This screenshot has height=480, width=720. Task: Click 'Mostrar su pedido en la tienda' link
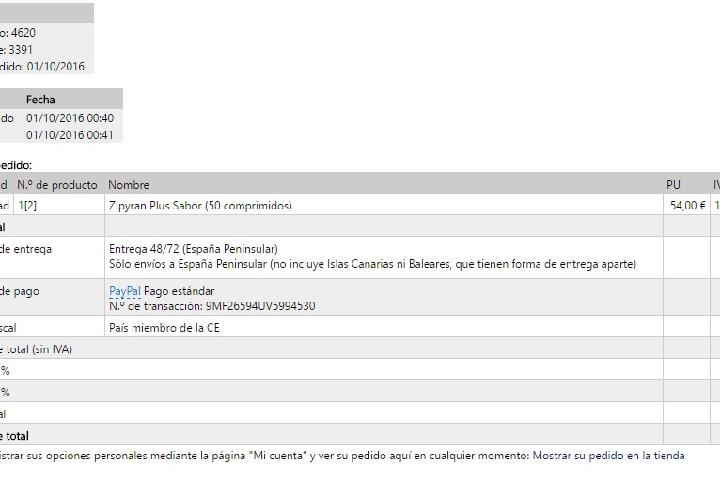608,456
